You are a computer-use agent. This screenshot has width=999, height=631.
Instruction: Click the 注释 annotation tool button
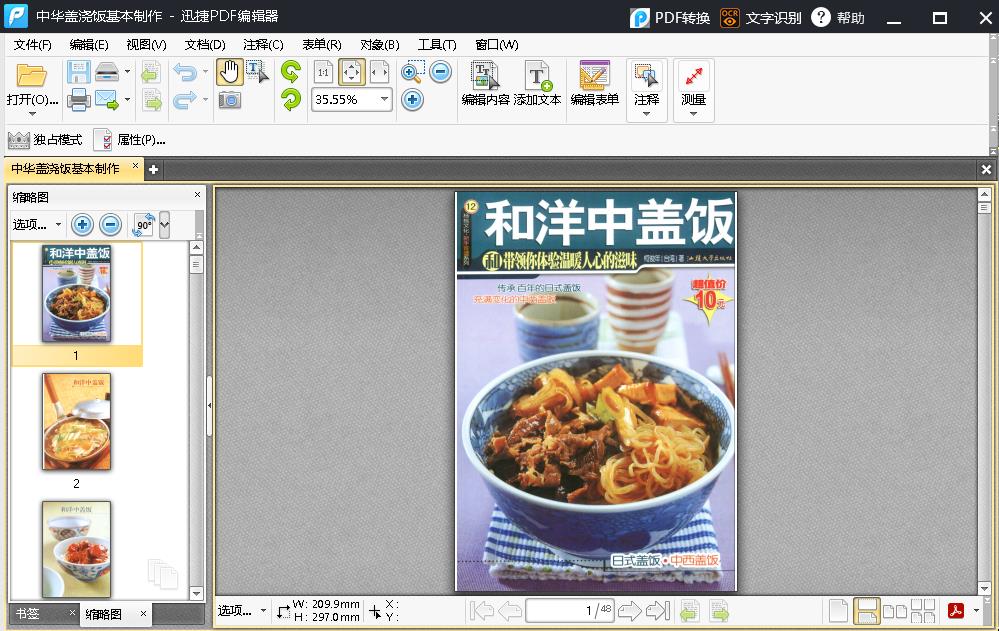(647, 83)
